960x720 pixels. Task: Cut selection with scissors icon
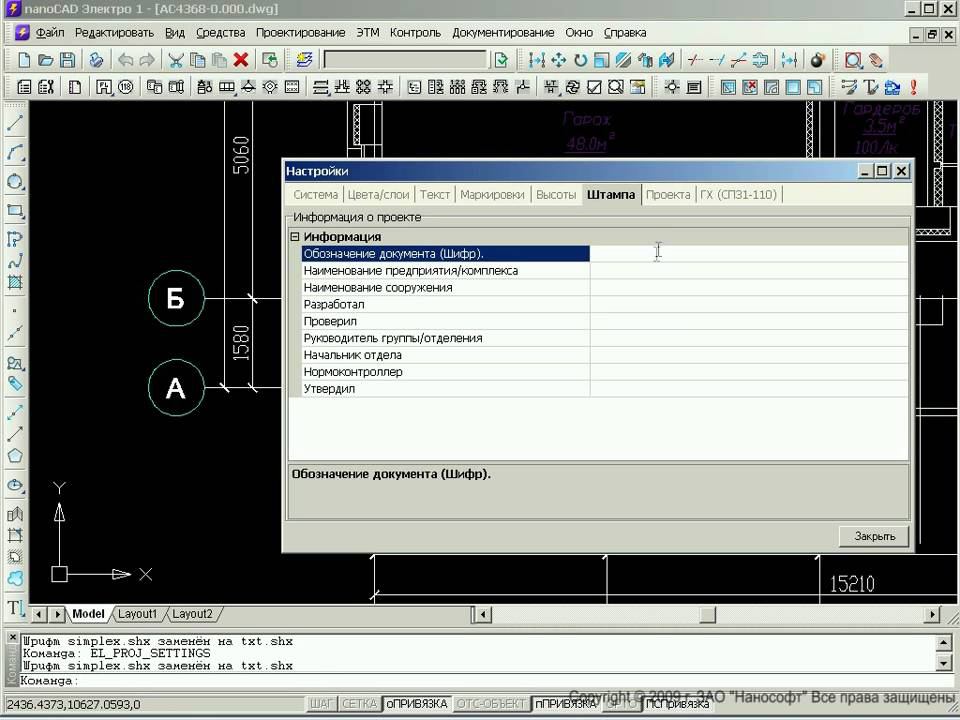176,60
